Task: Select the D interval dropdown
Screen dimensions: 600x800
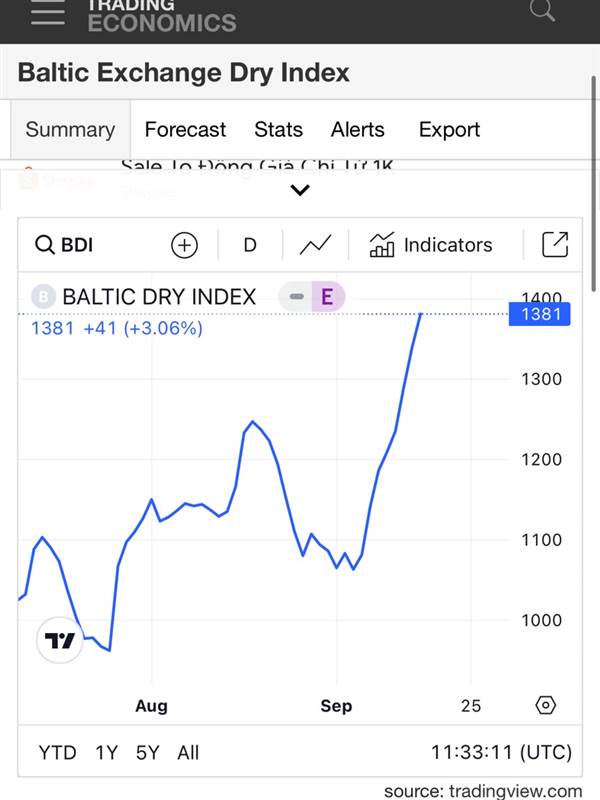Action: (250, 245)
